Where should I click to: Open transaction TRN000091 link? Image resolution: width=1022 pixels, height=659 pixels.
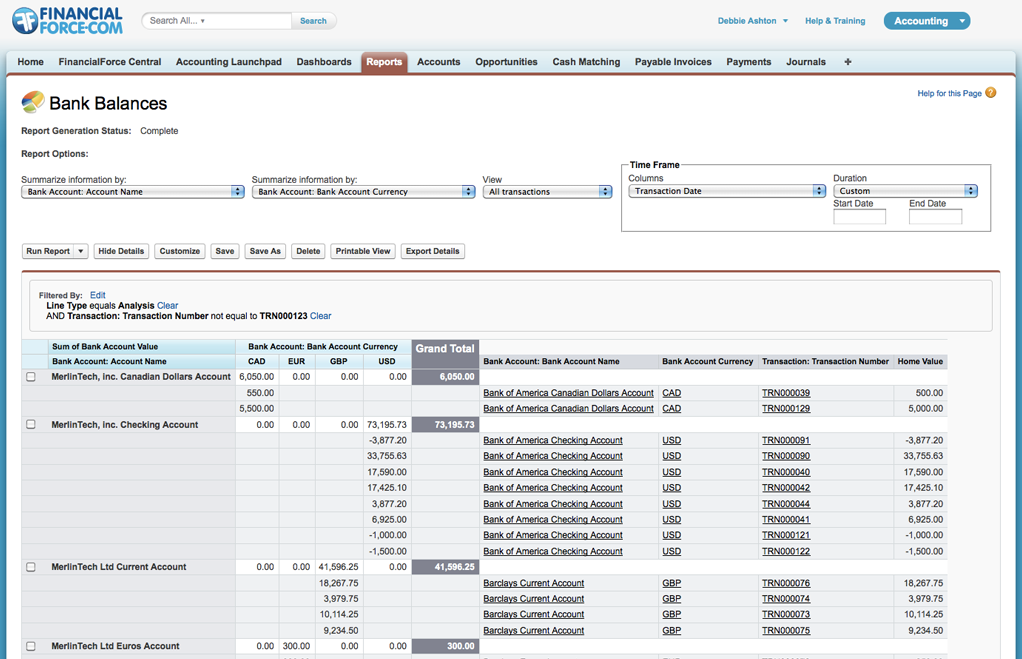coord(786,441)
